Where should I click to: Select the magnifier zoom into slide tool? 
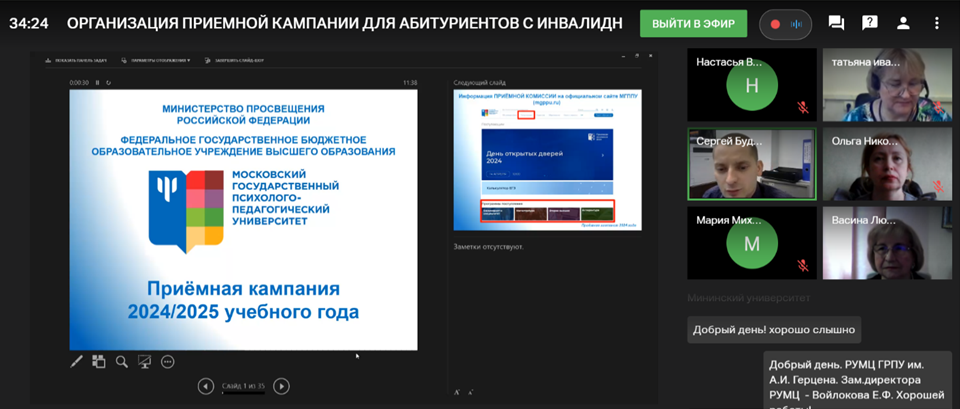point(122,362)
